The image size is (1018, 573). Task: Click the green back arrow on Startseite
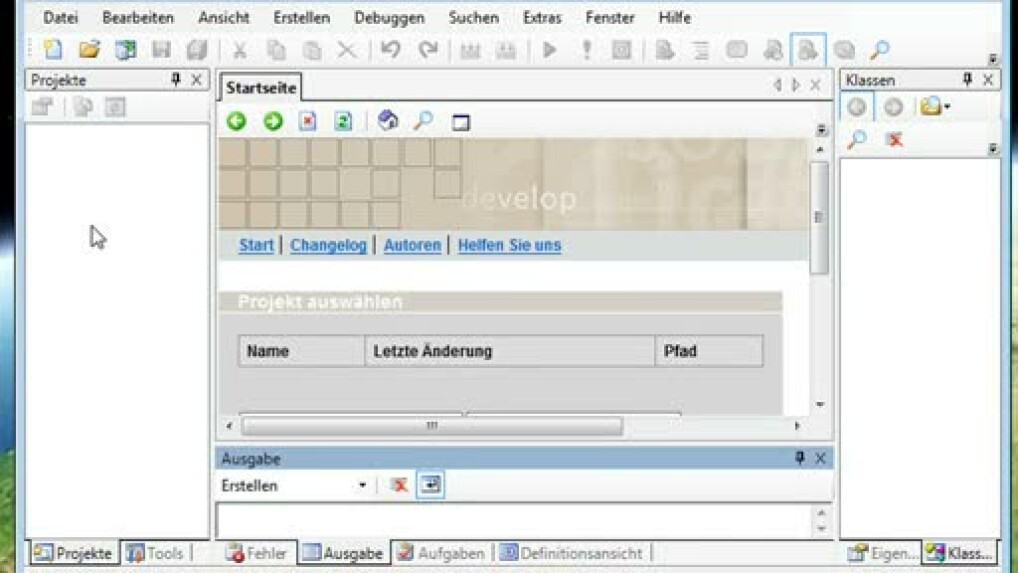click(x=236, y=121)
